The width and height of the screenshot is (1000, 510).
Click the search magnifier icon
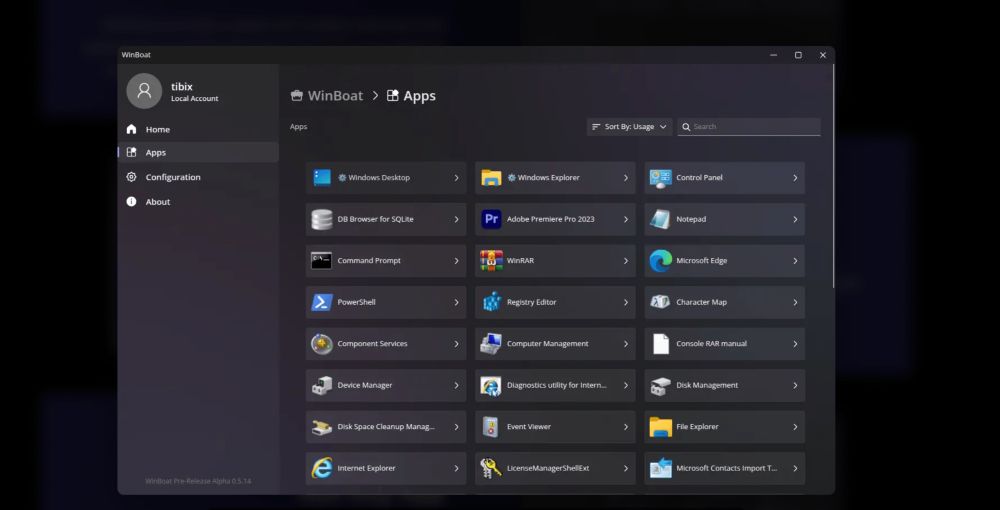click(686, 127)
